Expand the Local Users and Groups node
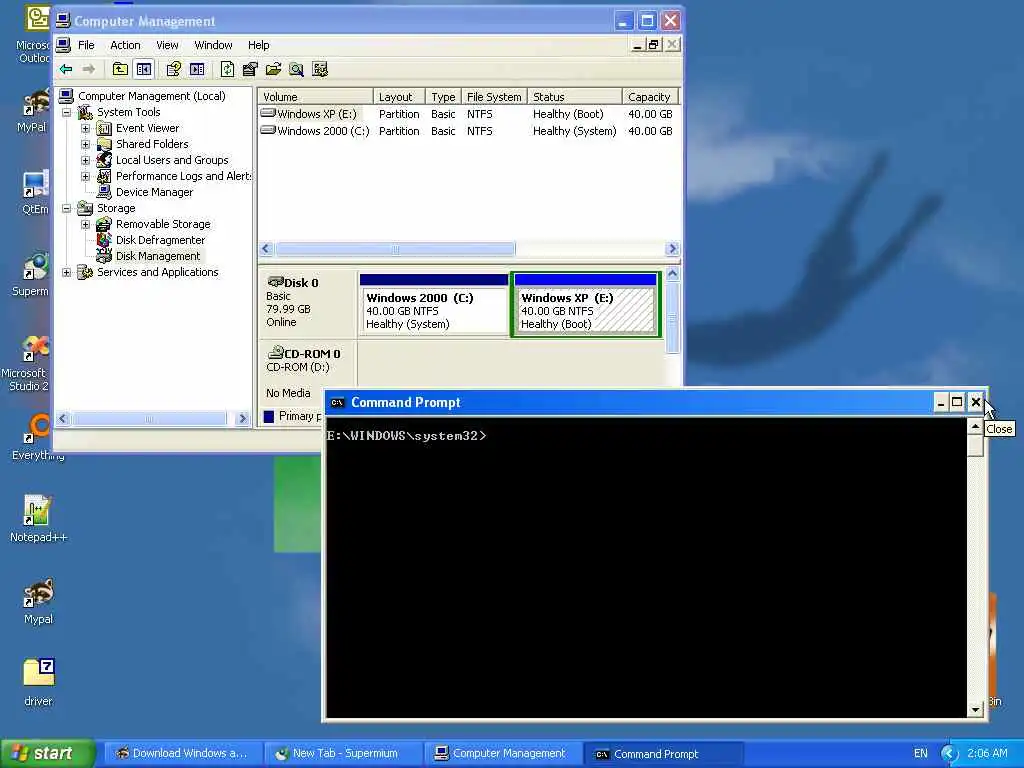 click(86, 161)
